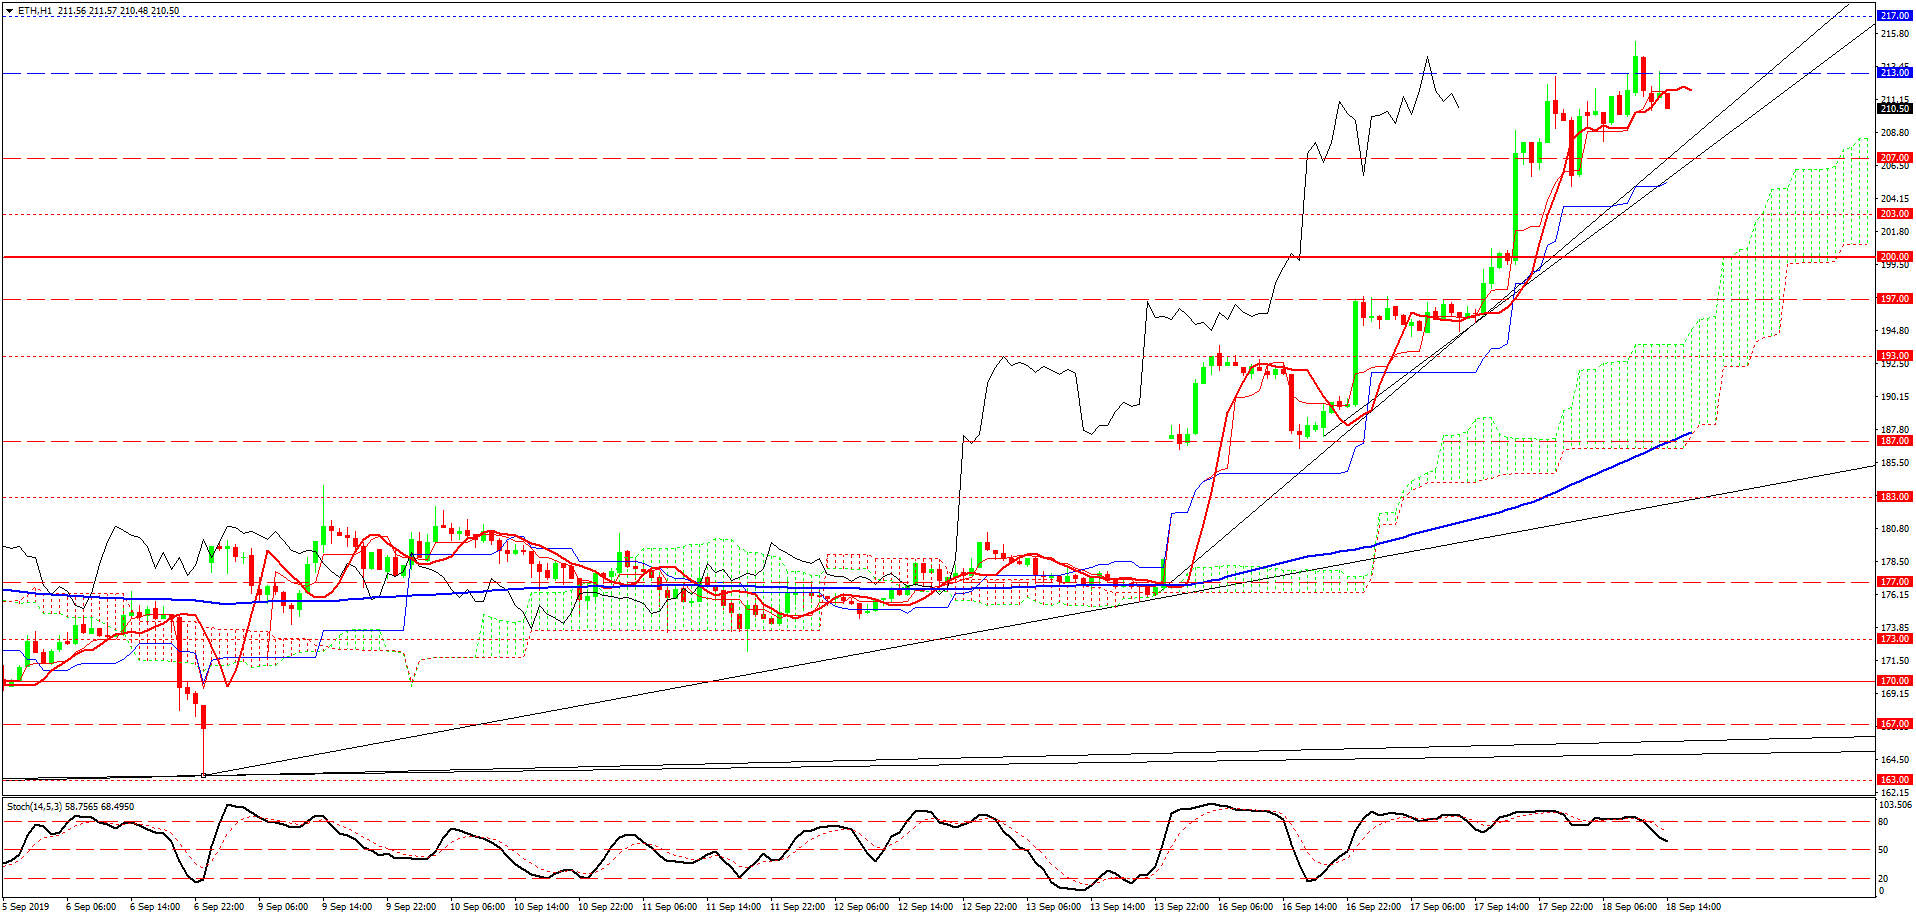Click the stochastic 80 level value
The width and height of the screenshot is (1916, 918).
point(1883,822)
